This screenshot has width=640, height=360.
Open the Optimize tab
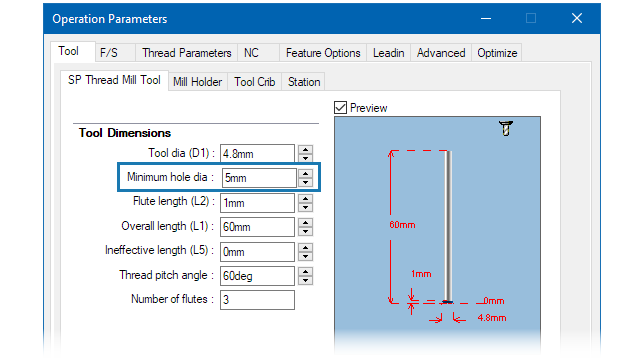(497, 53)
